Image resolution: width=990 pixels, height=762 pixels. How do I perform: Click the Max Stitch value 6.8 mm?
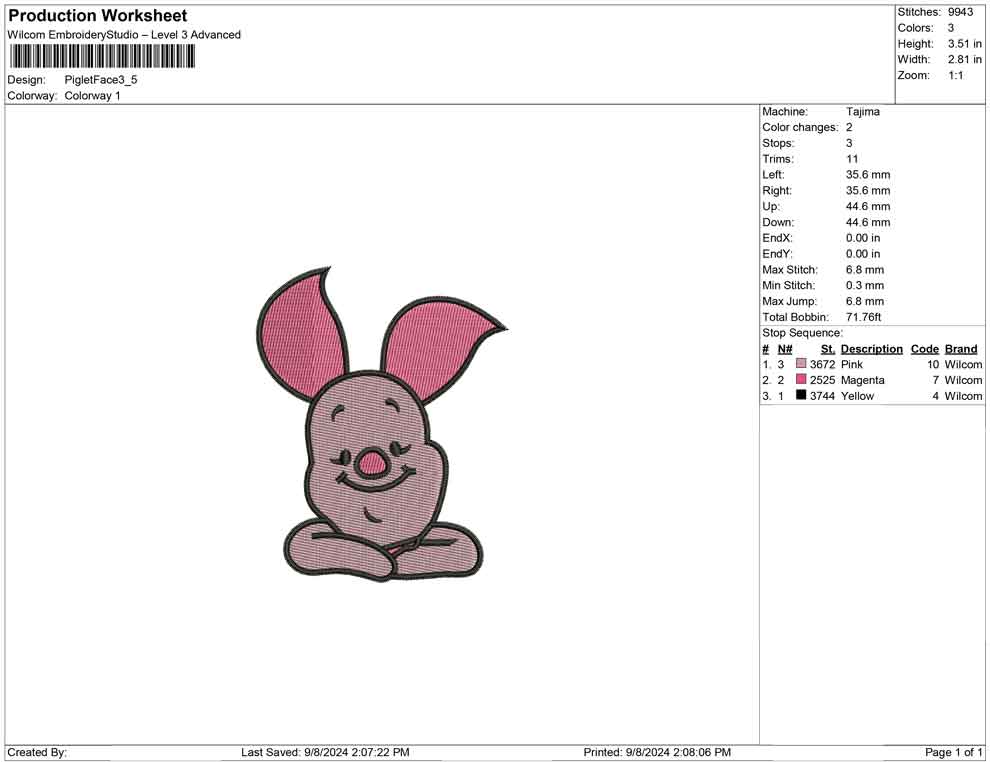click(x=864, y=270)
